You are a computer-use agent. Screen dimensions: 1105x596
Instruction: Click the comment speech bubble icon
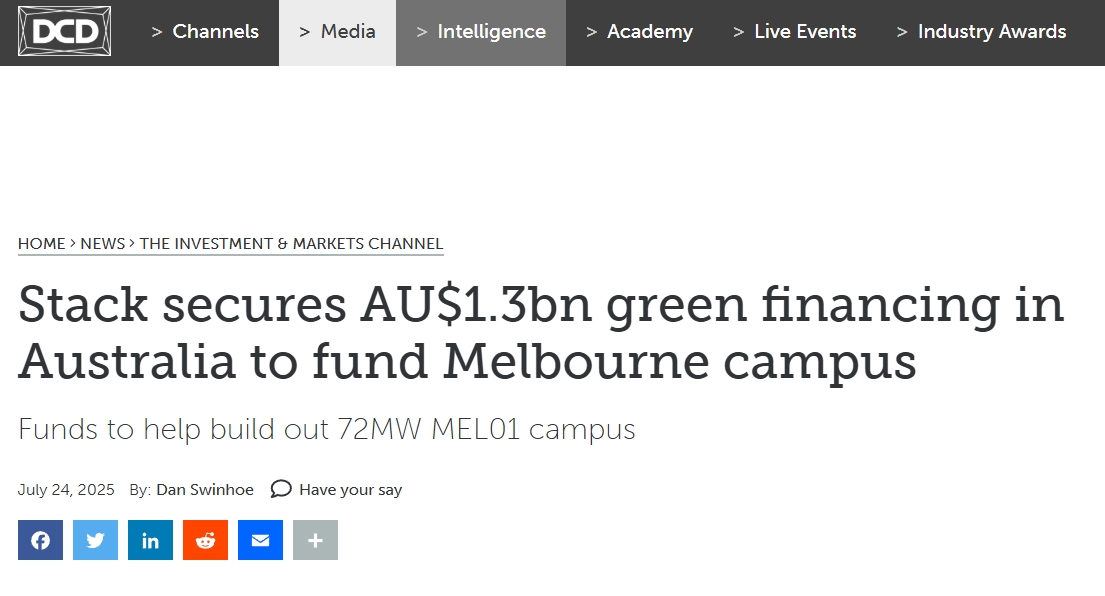281,489
